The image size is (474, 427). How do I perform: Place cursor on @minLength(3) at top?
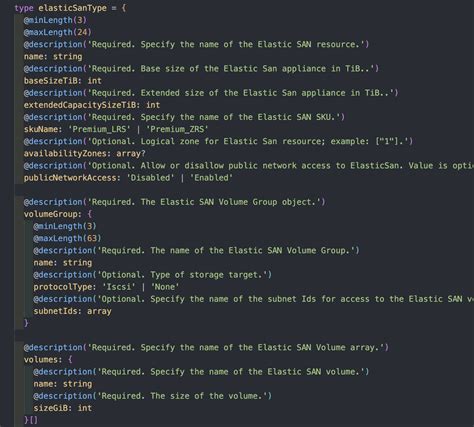pos(55,20)
